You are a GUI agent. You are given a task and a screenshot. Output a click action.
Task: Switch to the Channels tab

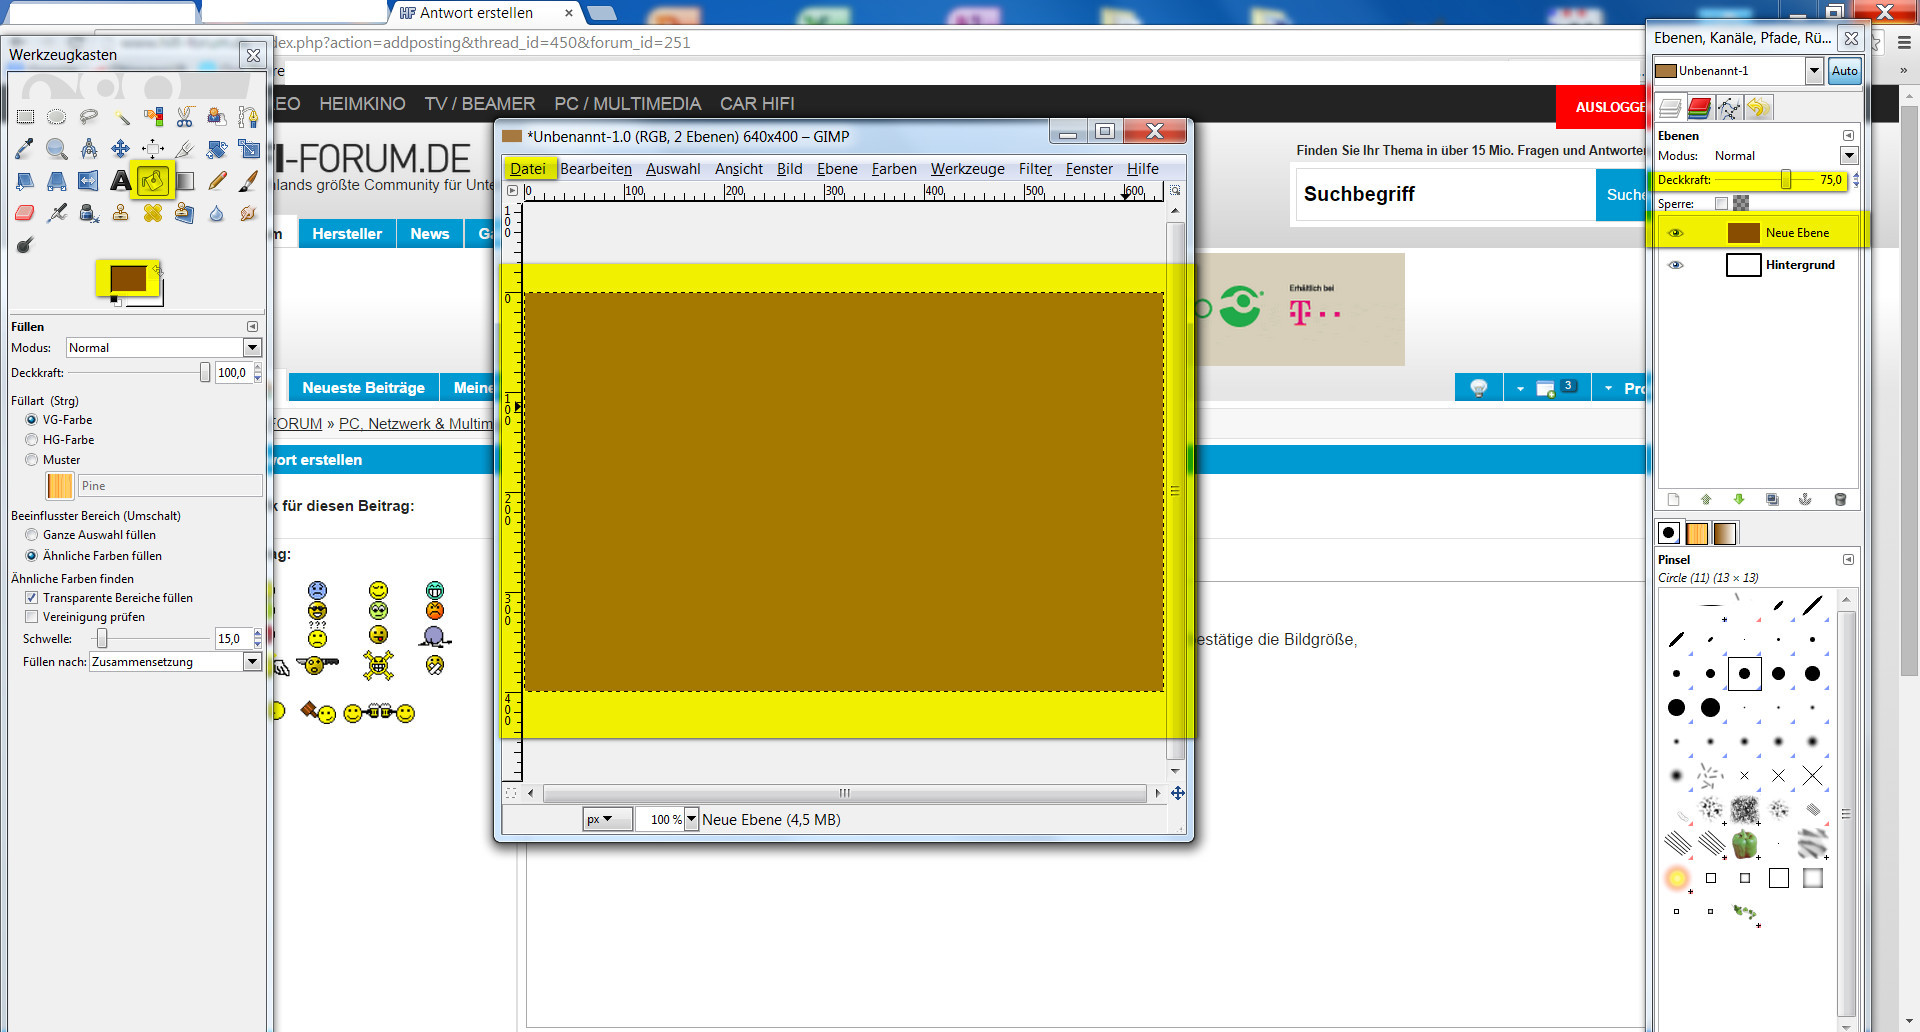pyautogui.click(x=1699, y=107)
